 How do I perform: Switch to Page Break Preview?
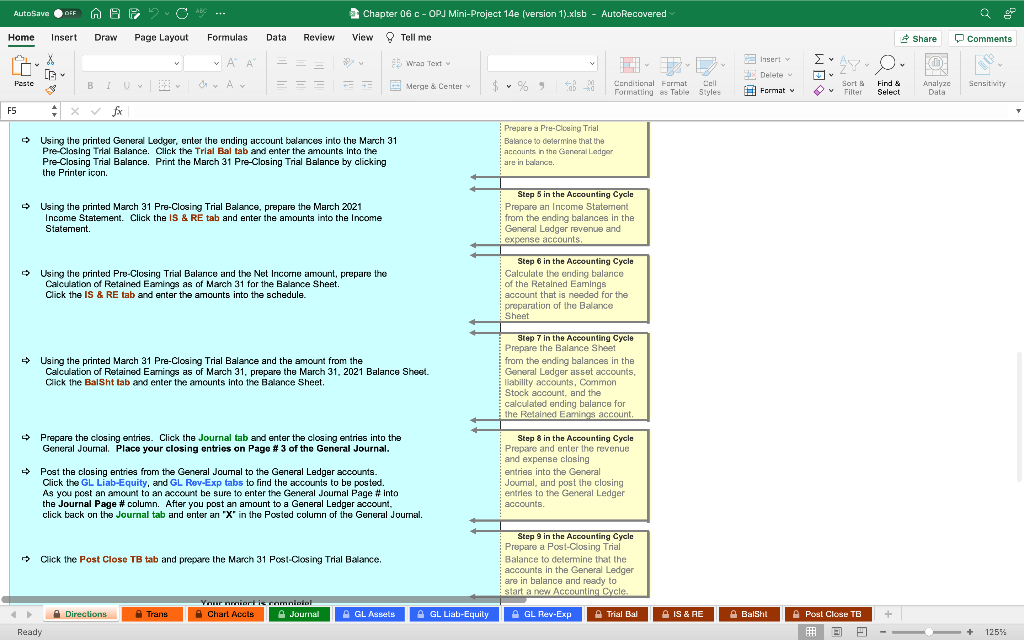[x=862, y=632]
